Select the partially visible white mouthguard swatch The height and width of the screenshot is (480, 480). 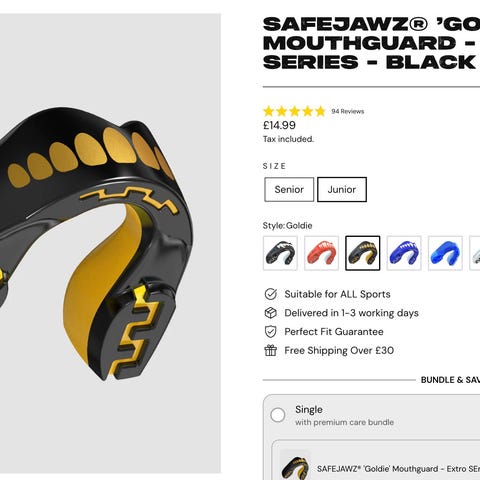click(475, 253)
